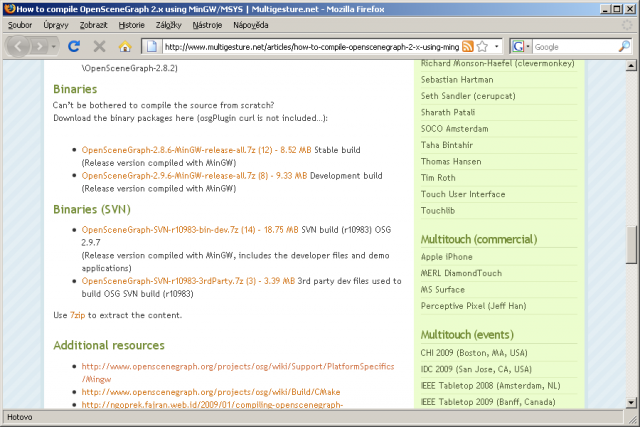Subscribe using the RSS feed icon
The width and height of the screenshot is (640, 427).
tap(468, 47)
